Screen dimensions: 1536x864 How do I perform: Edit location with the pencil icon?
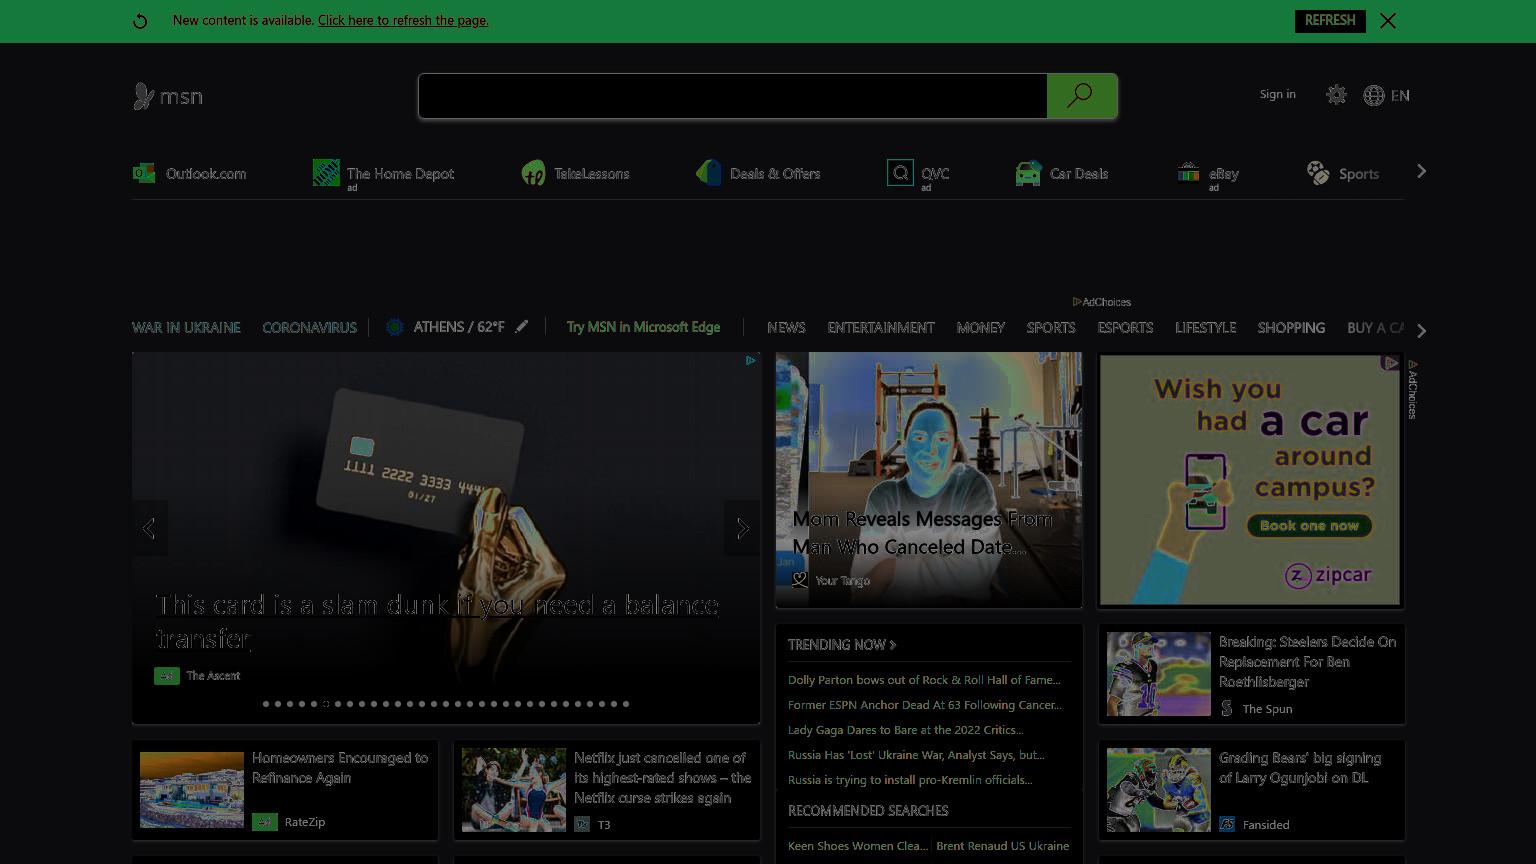pyautogui.click(x=522, y=326)
